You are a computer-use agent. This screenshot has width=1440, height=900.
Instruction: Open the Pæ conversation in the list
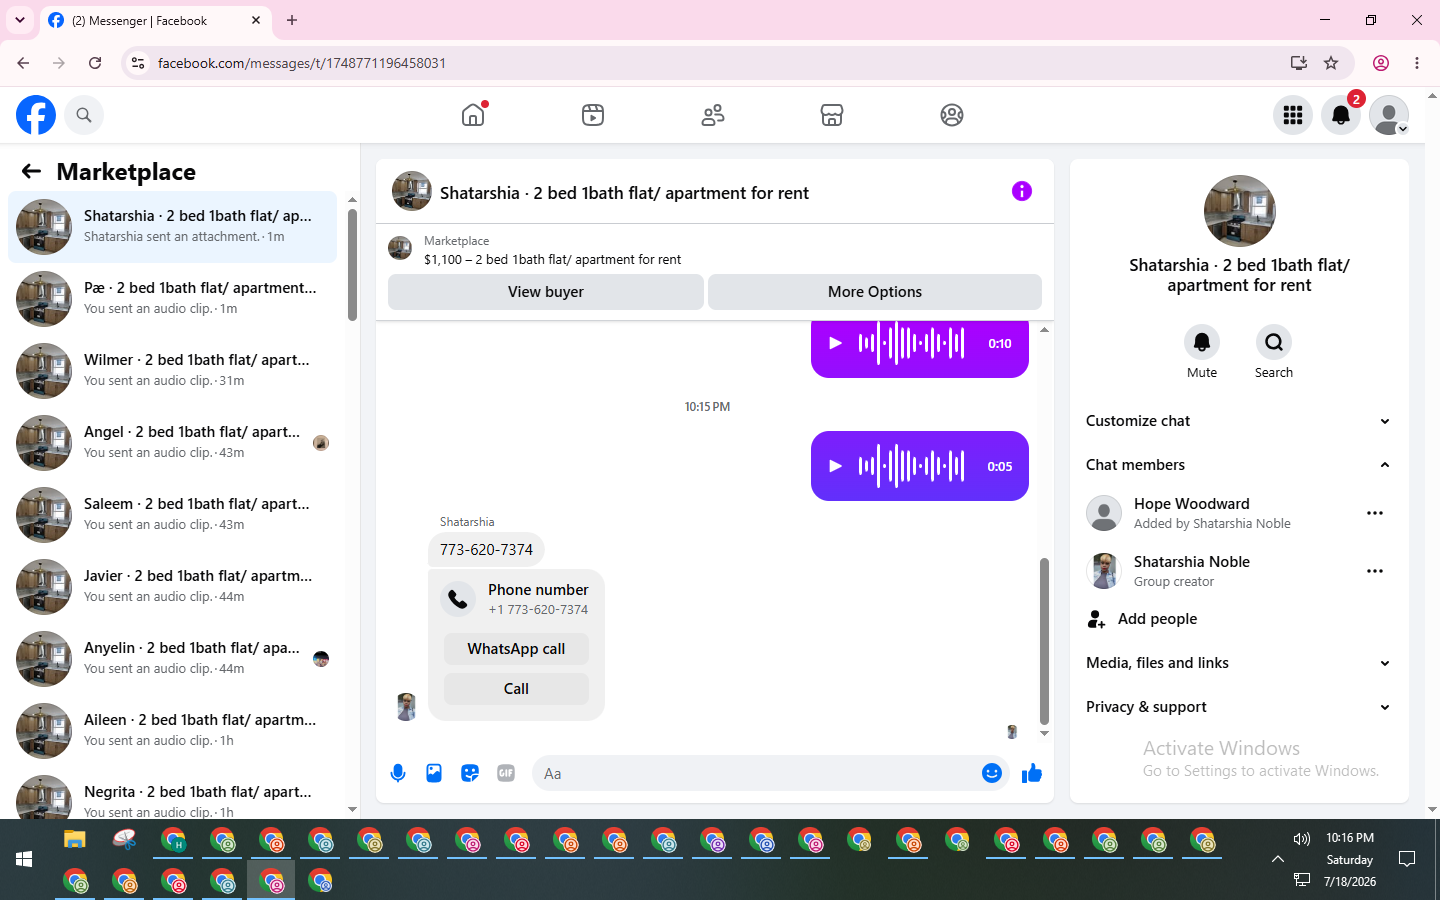(172, 299)
